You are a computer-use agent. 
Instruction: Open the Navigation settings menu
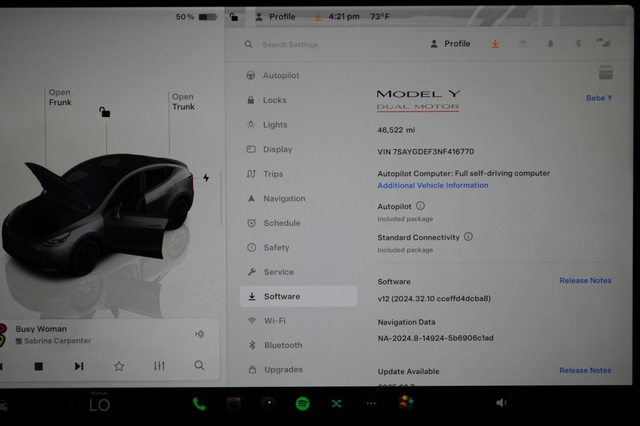coord(276,198)
